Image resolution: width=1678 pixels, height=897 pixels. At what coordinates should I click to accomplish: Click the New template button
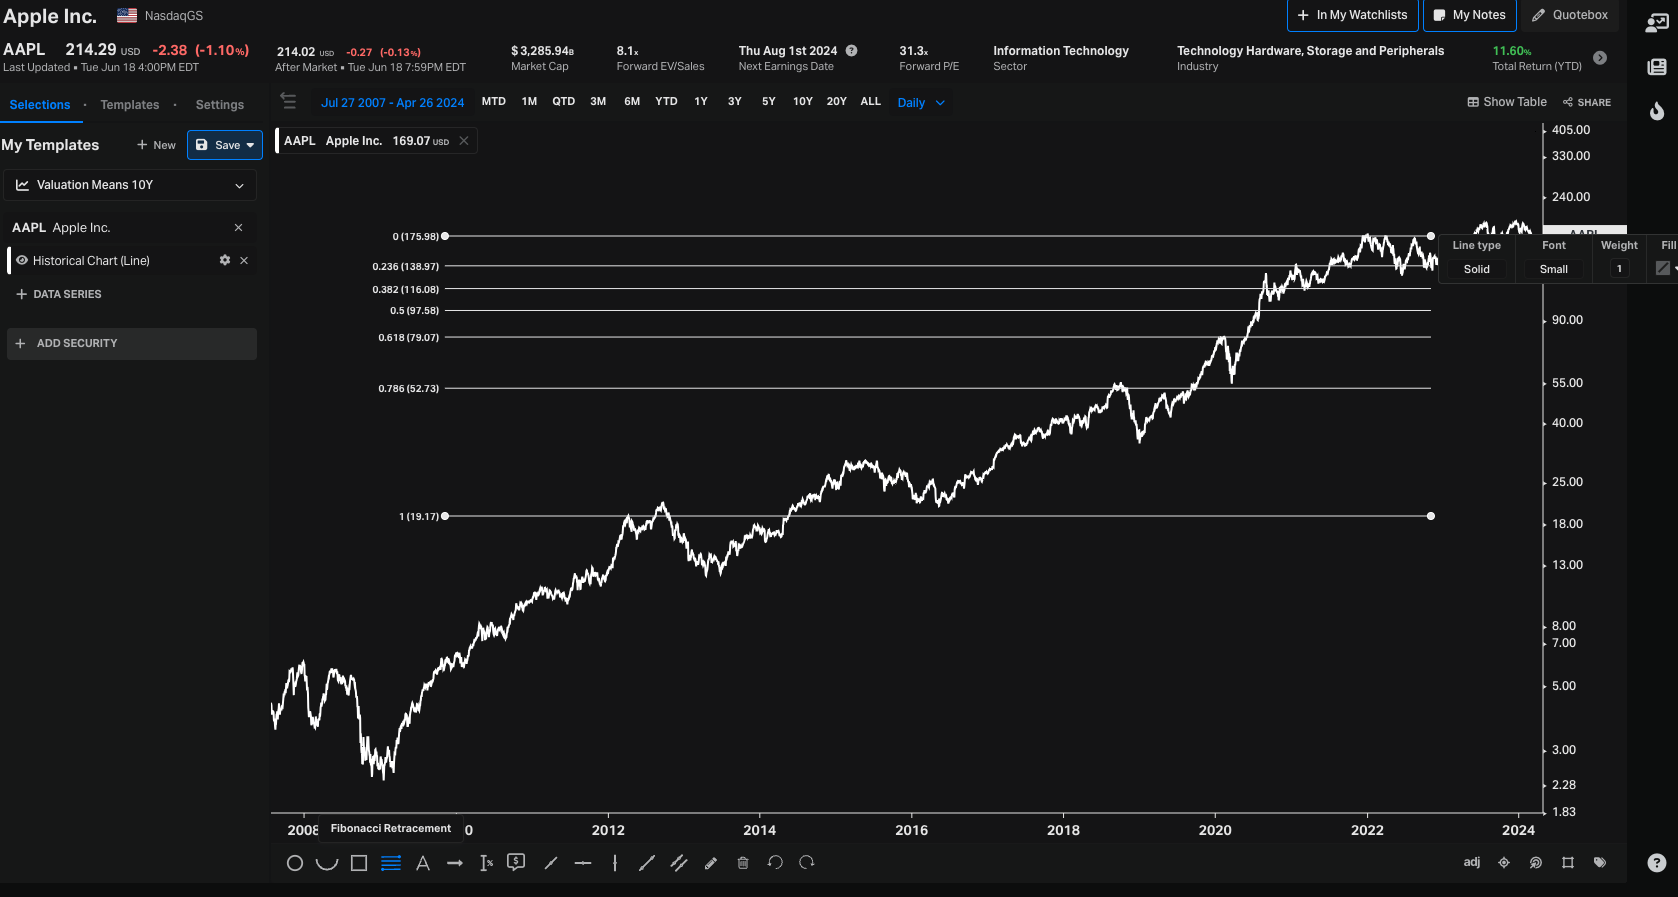(x=156, y=145)
